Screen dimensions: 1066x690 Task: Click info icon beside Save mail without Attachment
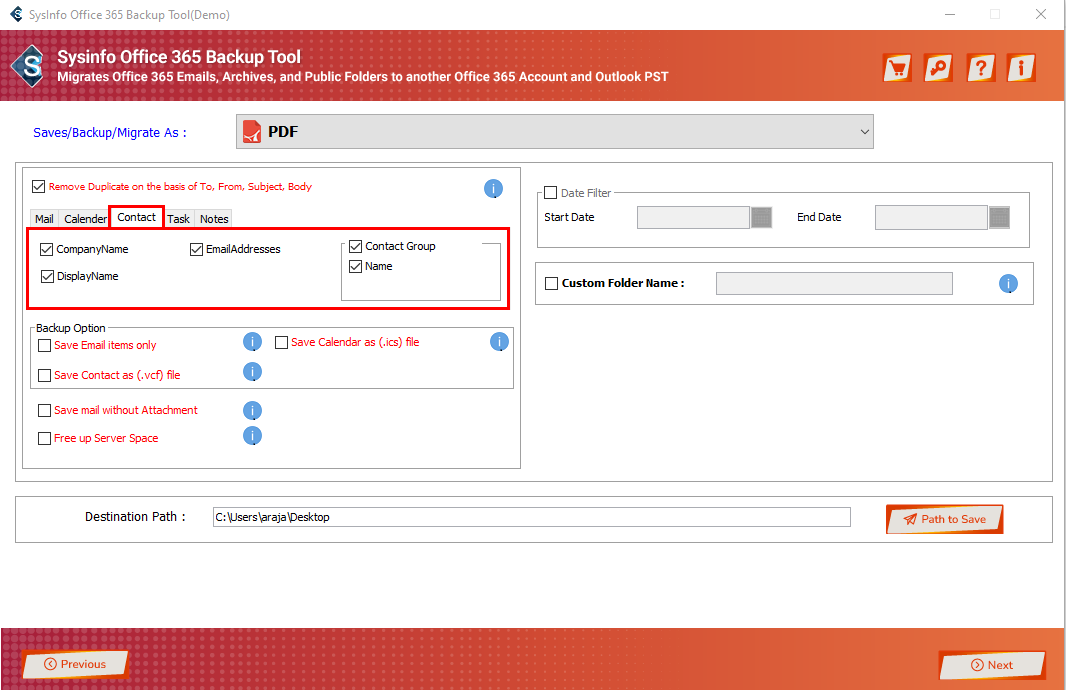click(252, 411)
